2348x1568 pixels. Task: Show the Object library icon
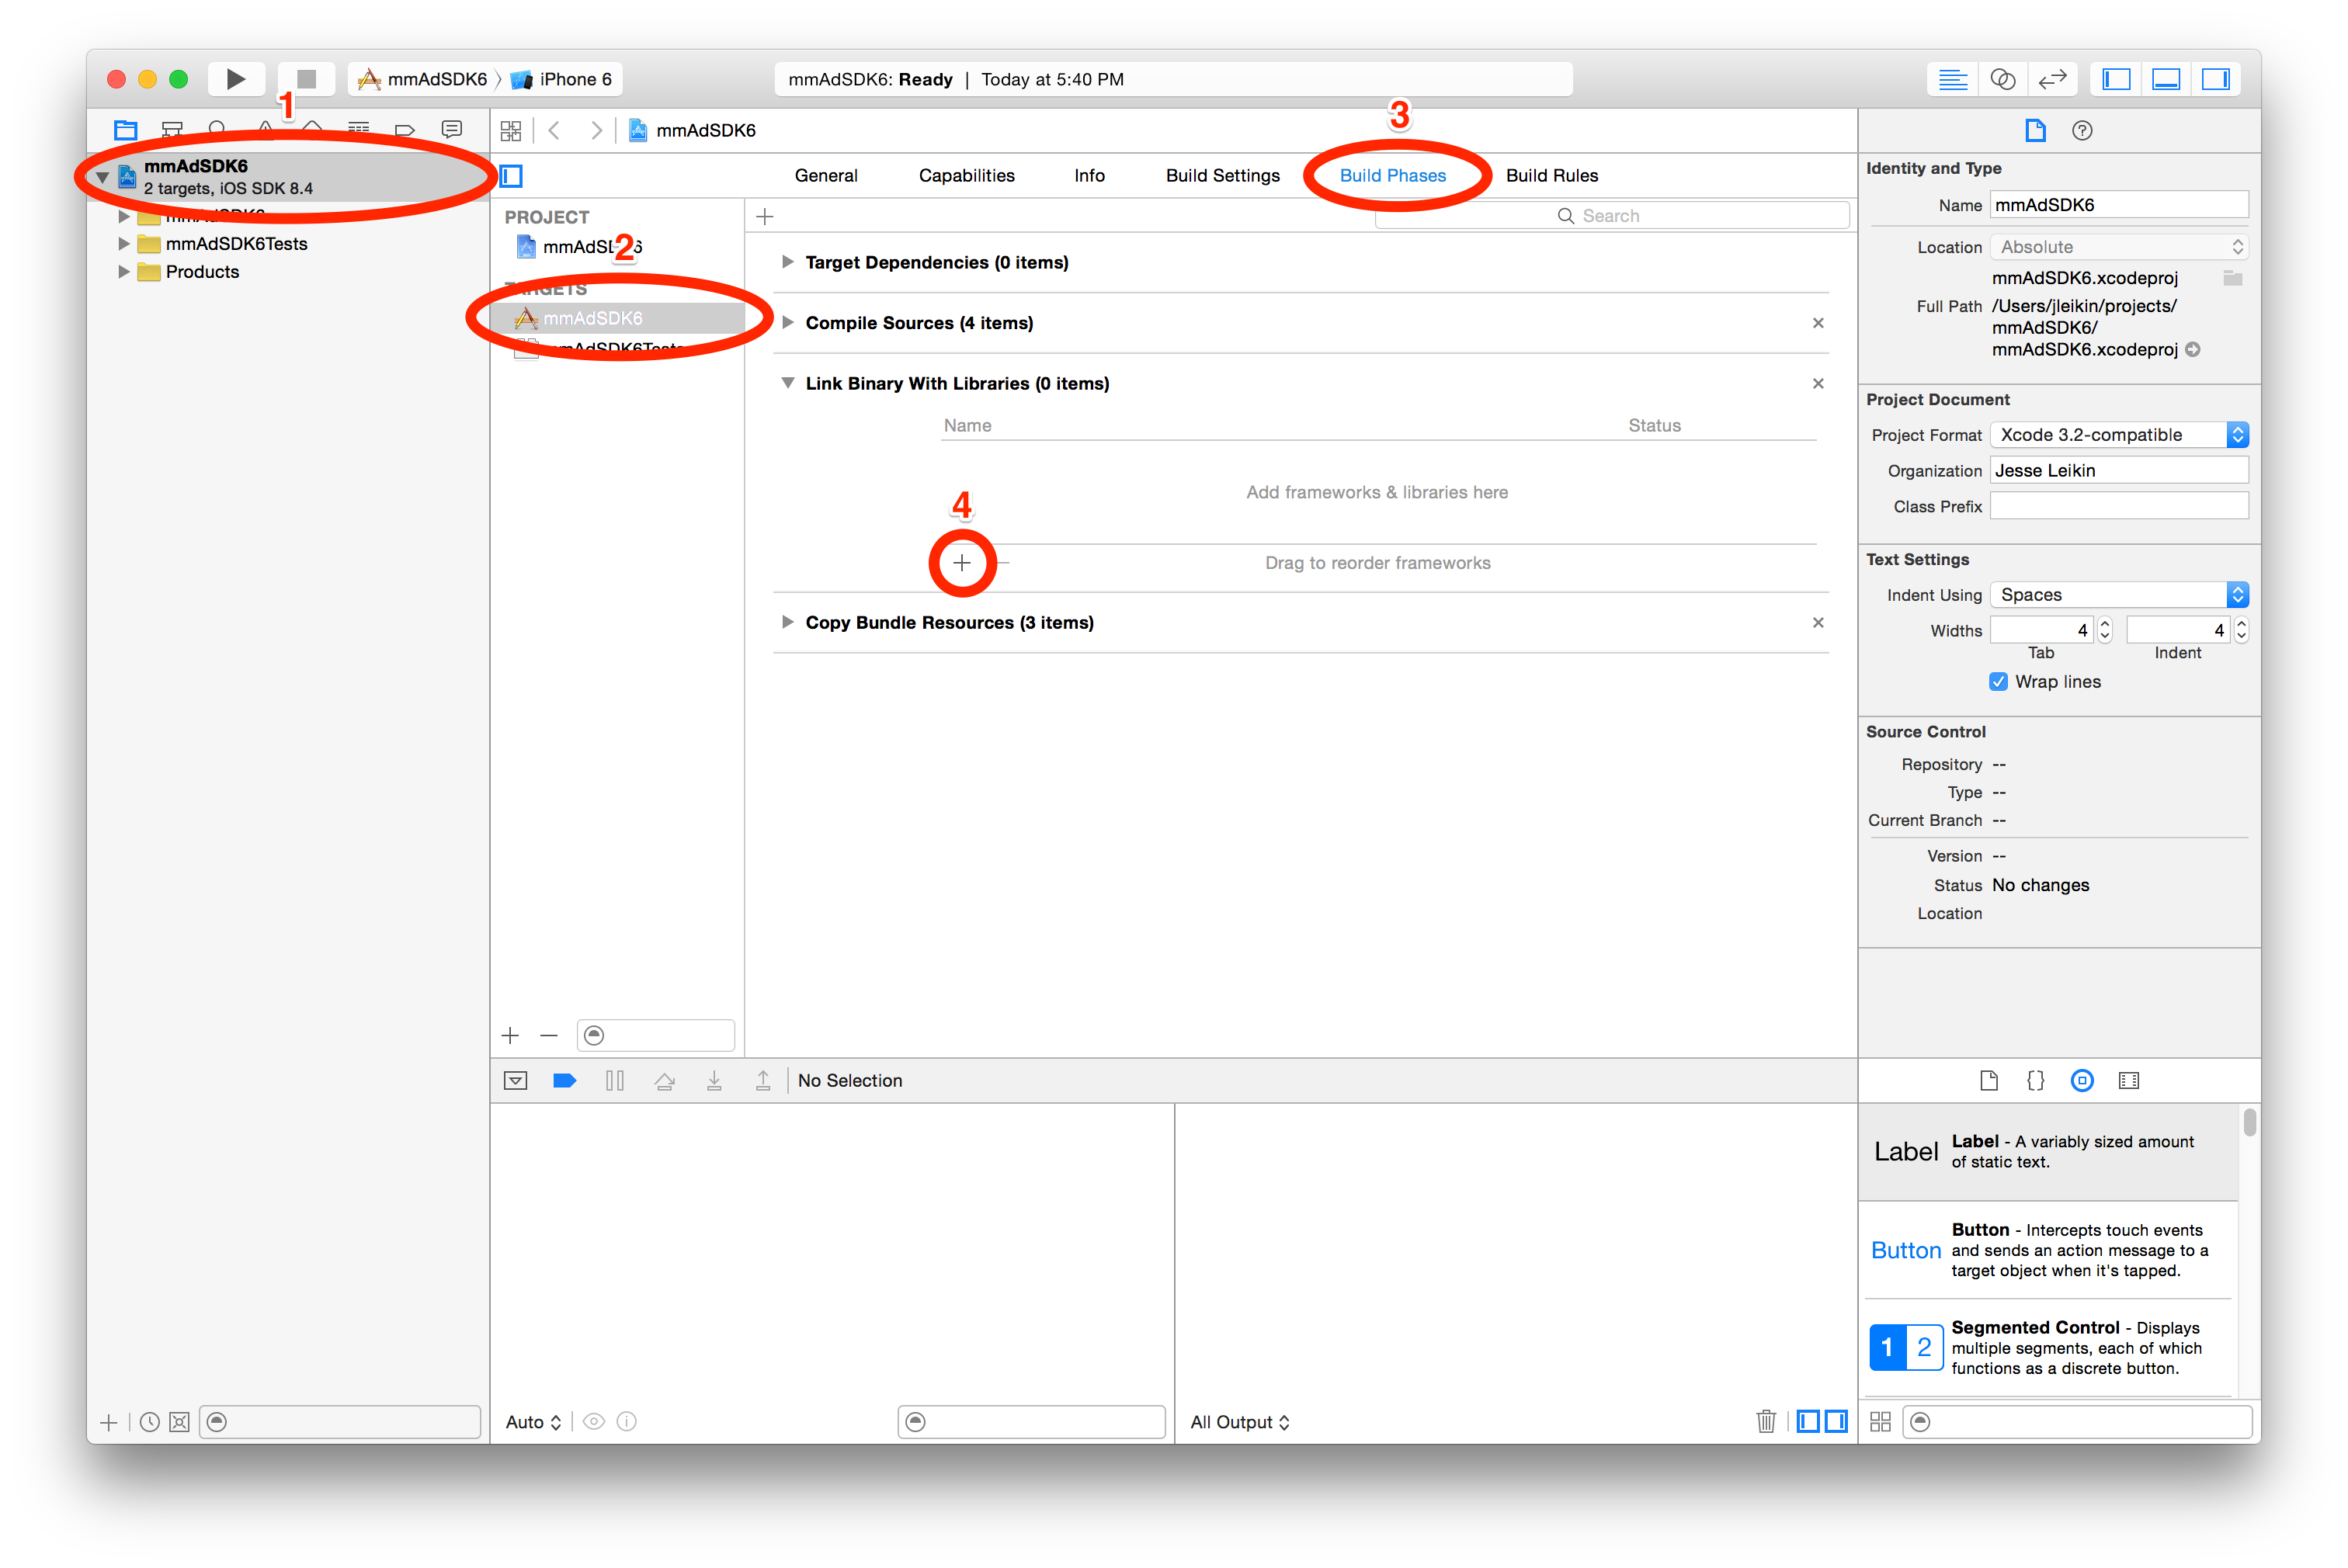(x=2082, y=1080)
